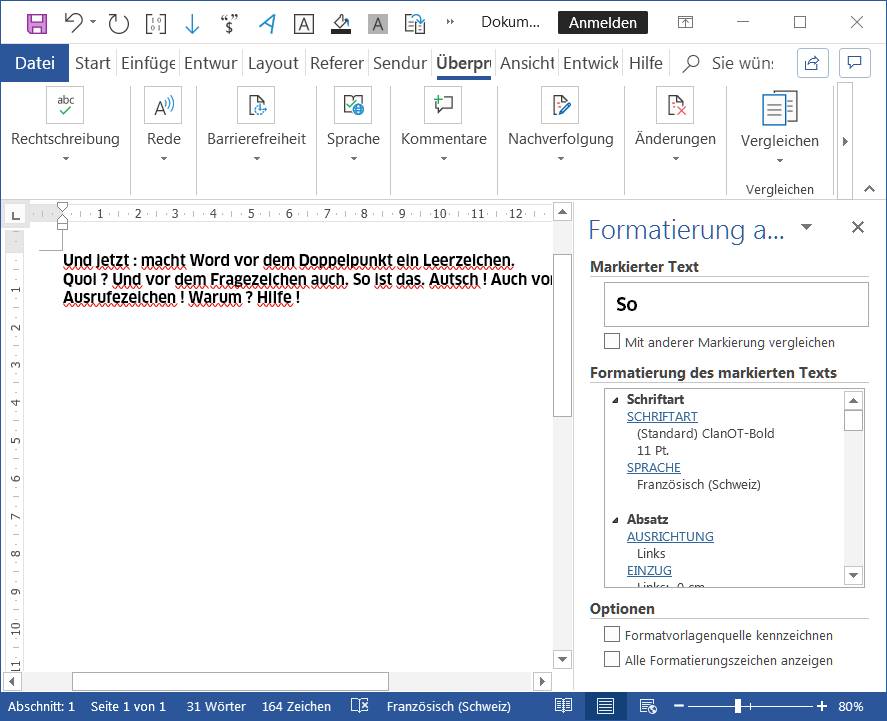Switch to the Layout tab
The height and width of the screenshot is (721, 887).
click(x=273, y=63)
